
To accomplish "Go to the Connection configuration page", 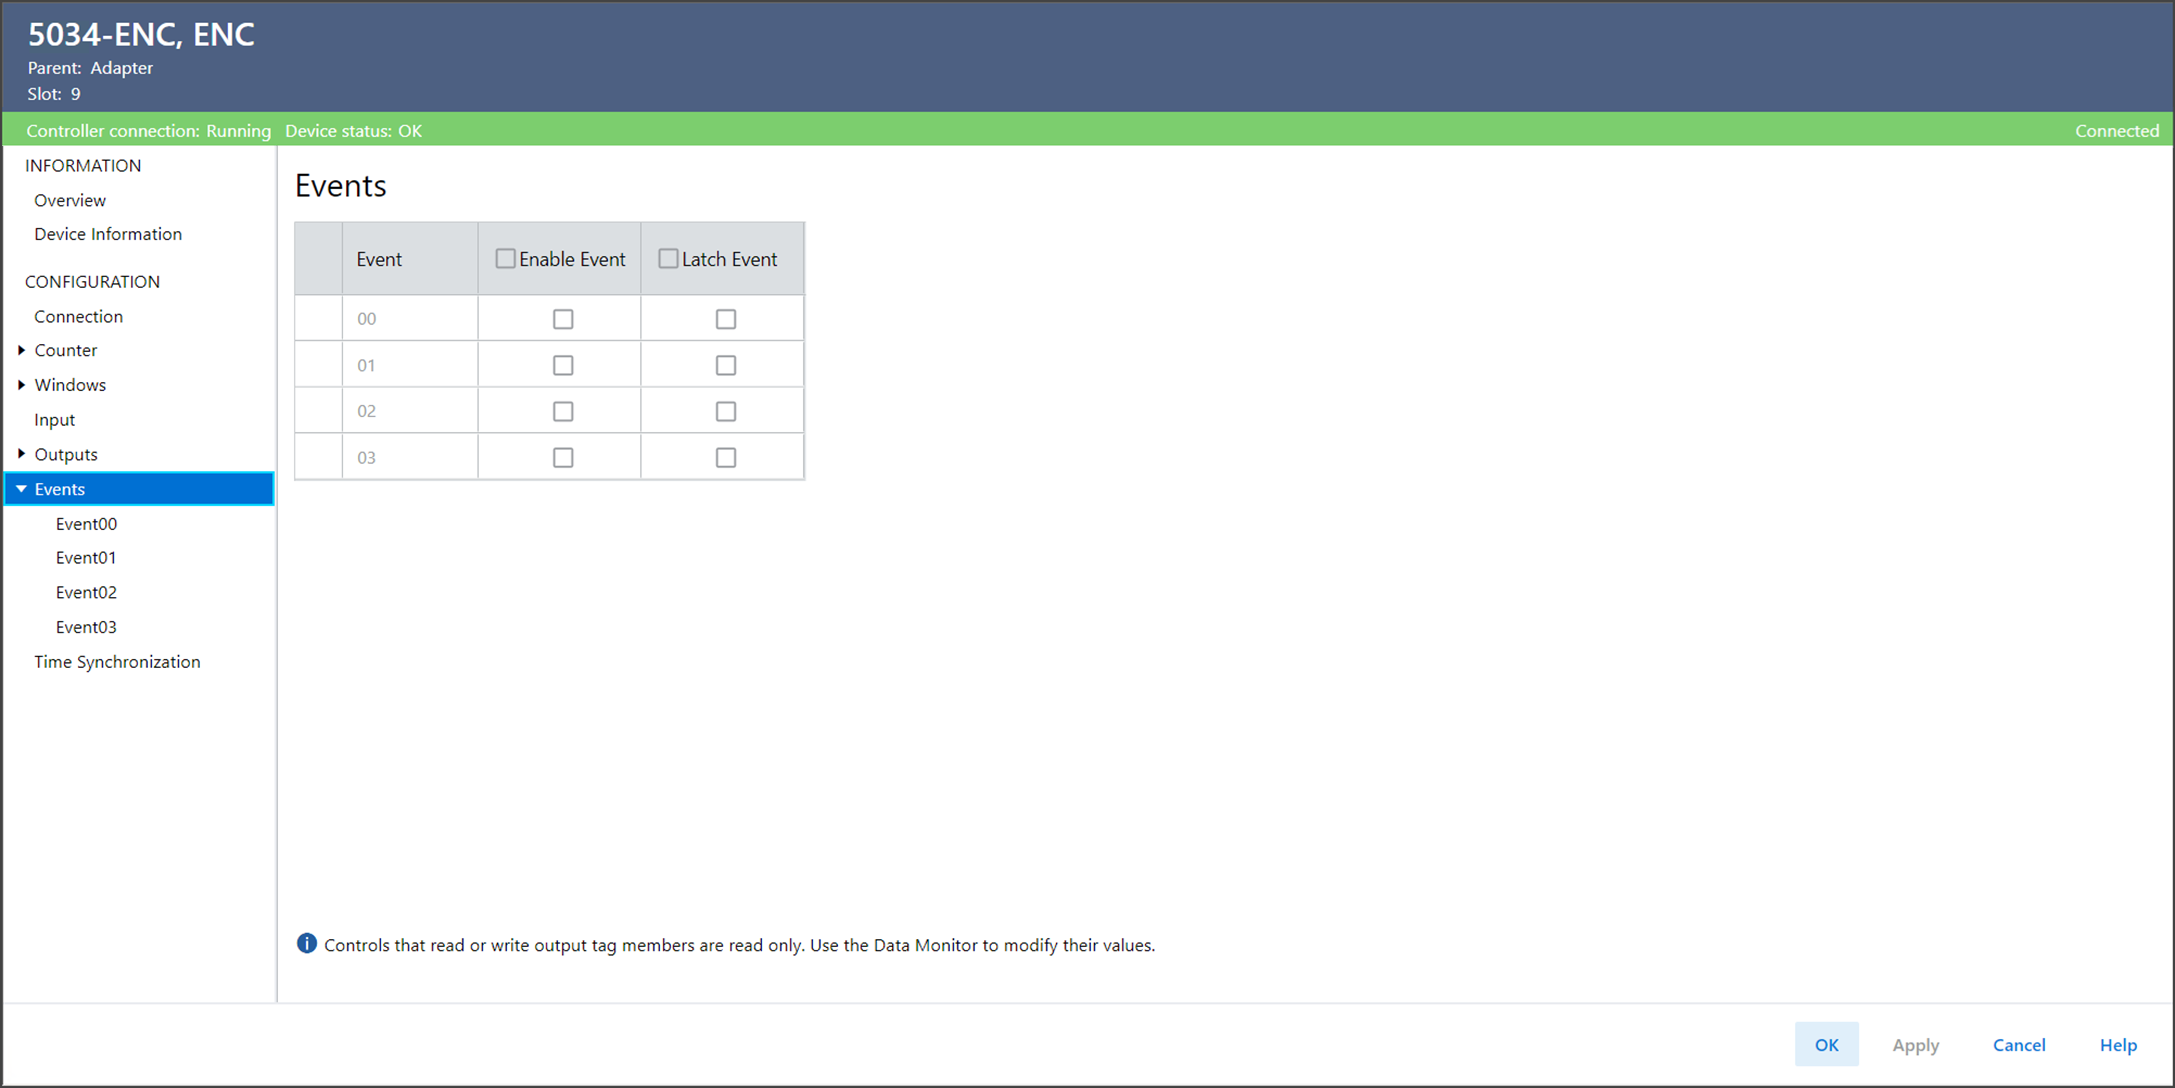I will click(x=78, y=316).
